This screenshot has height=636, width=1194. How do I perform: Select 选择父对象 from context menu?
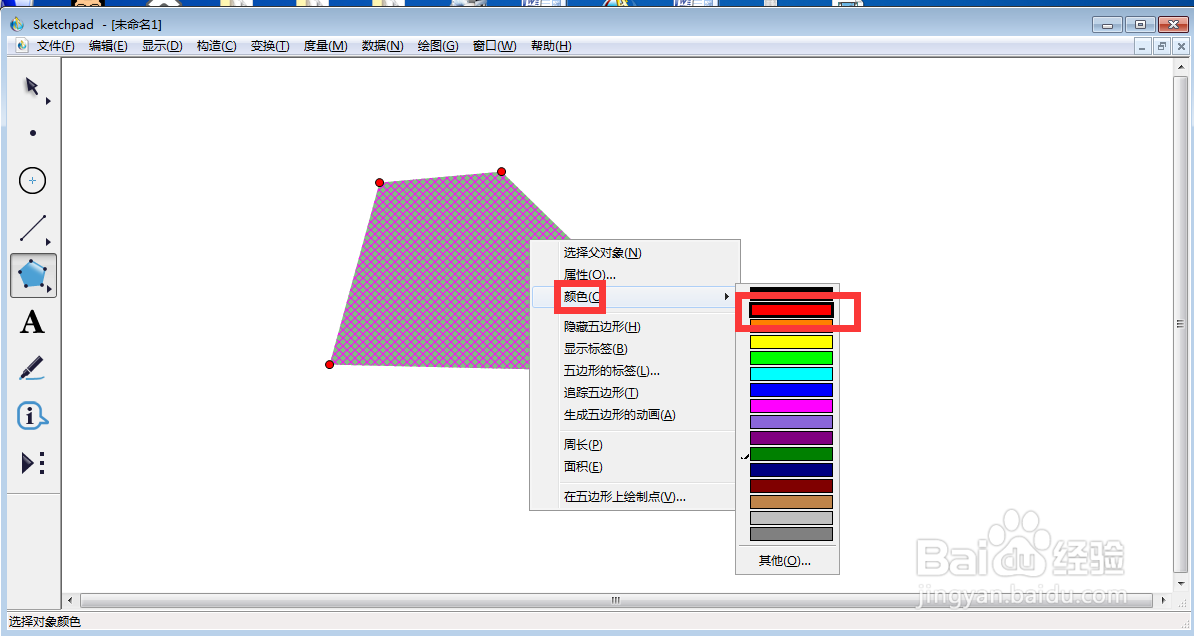coord(601,252)
